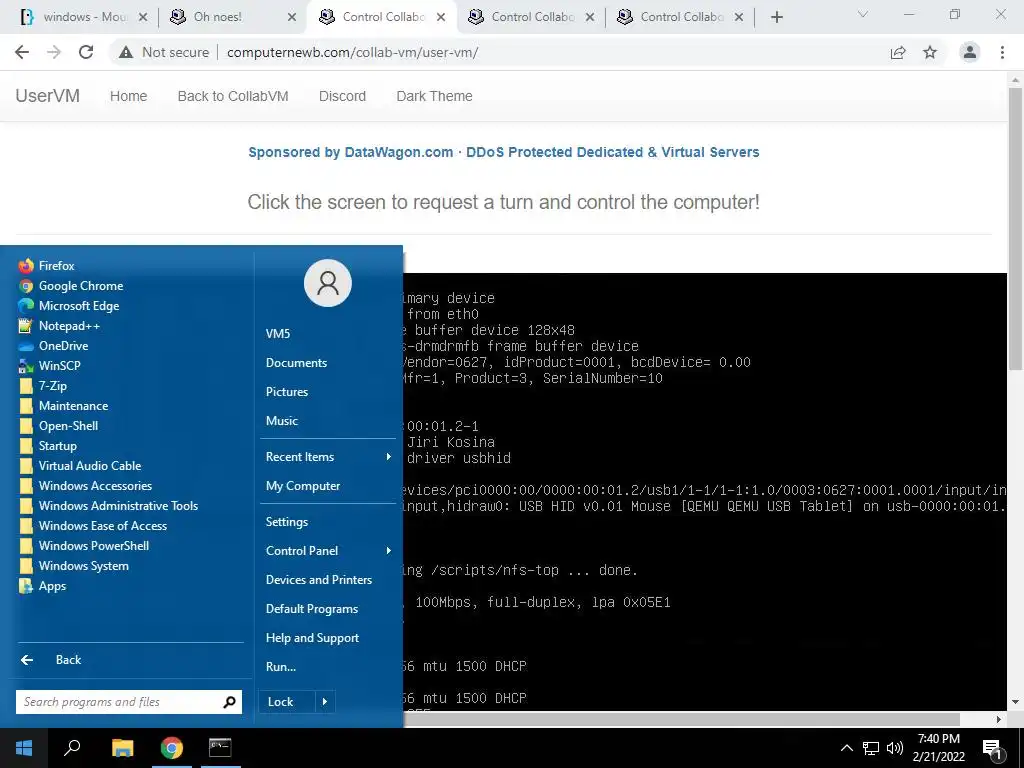This screenshot has width=1024, height=768.
Task: Open Chrome's three-dot menu
Action: click(x=1002, y=52)
